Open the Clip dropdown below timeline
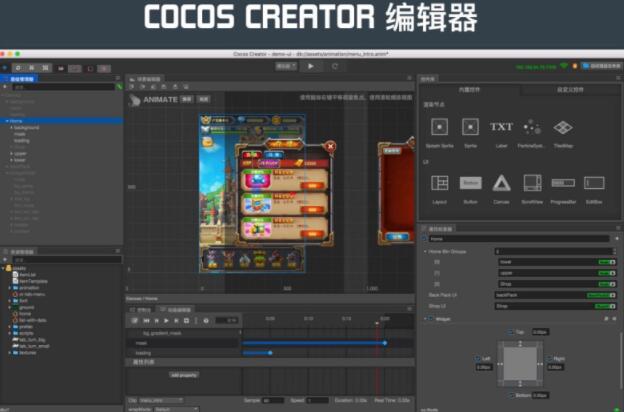 161,400
